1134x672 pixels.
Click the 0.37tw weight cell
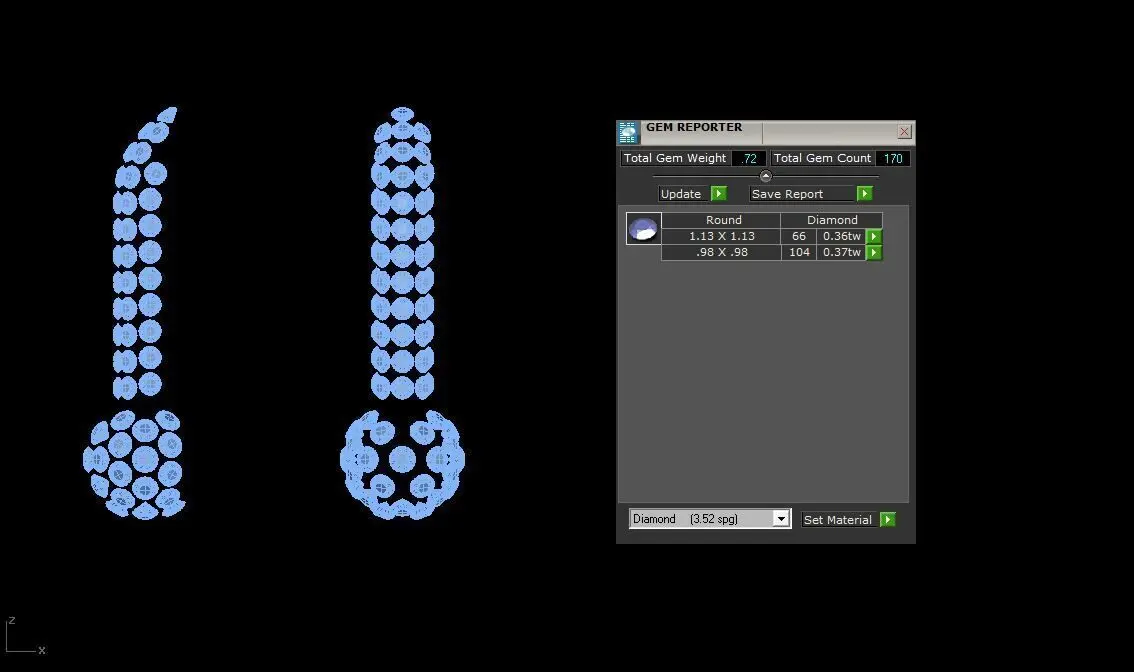coord(841,252)
